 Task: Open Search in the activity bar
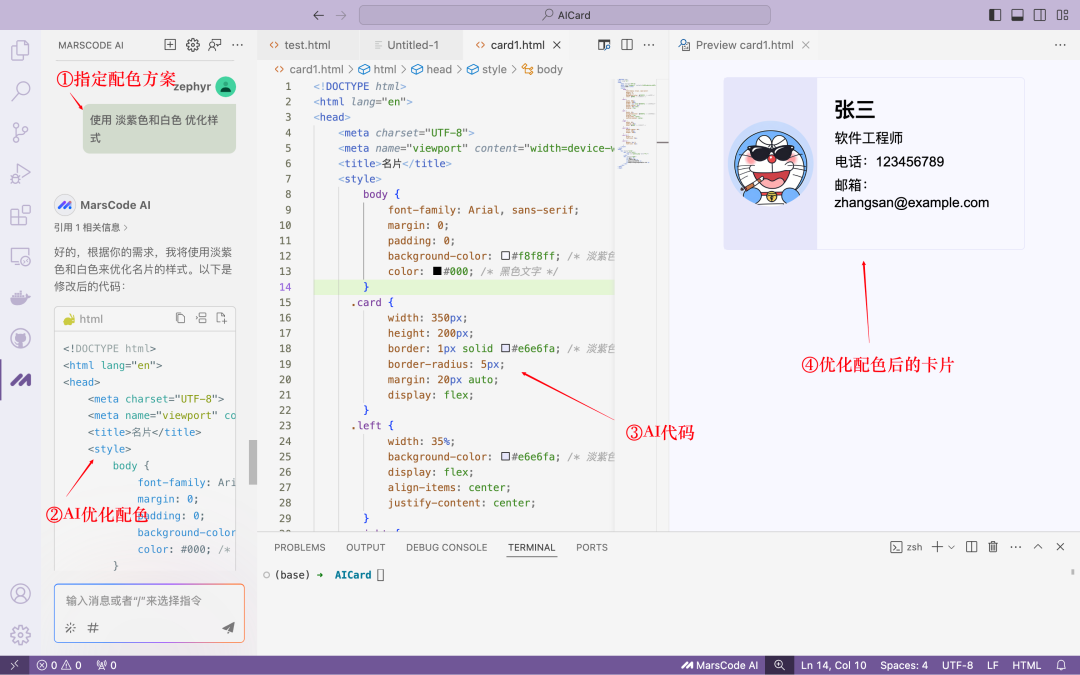click(20, 91)
